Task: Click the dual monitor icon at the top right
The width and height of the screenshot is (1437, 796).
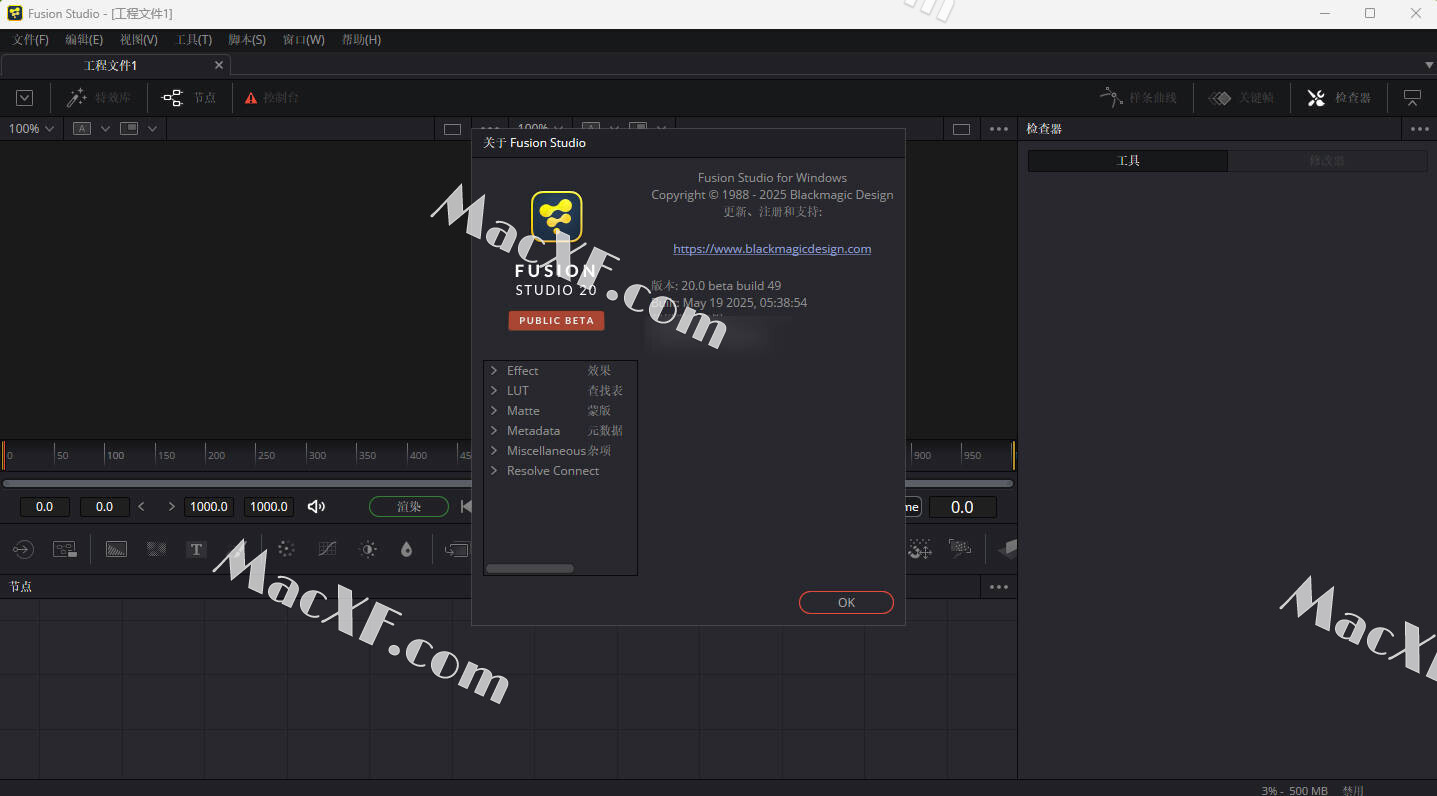Action: 1412,97
